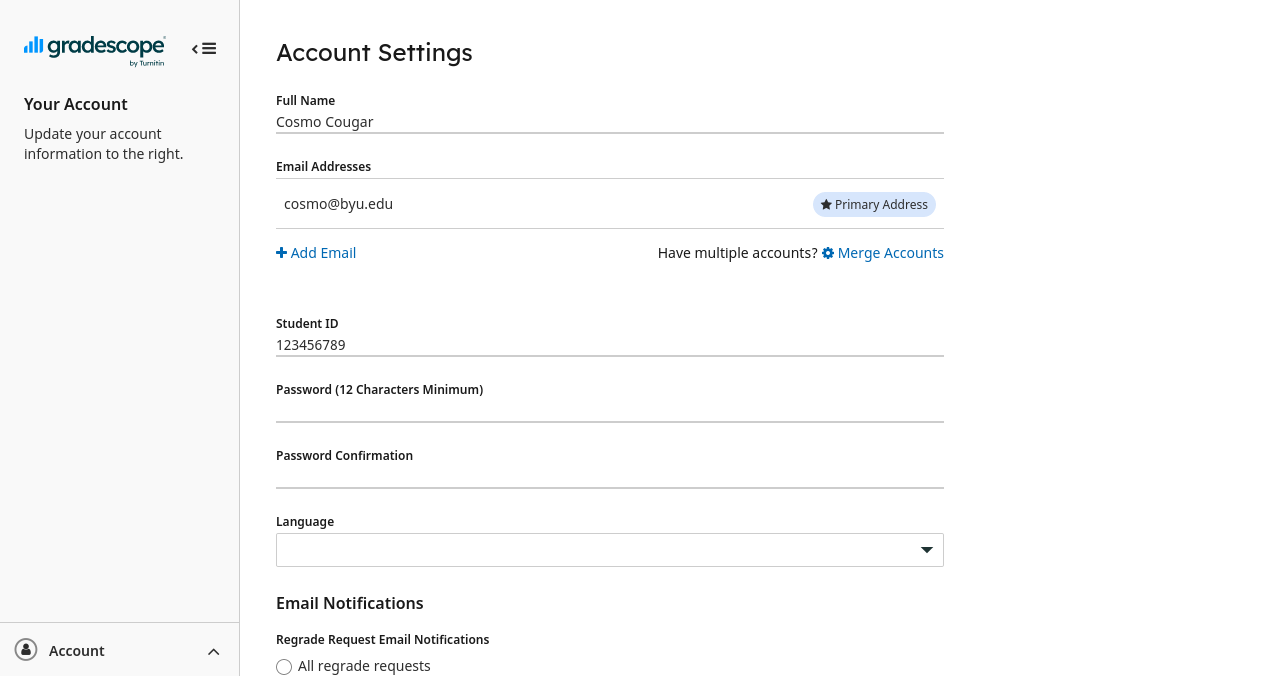Click the Primary Address badge

(x=874, y=204)
